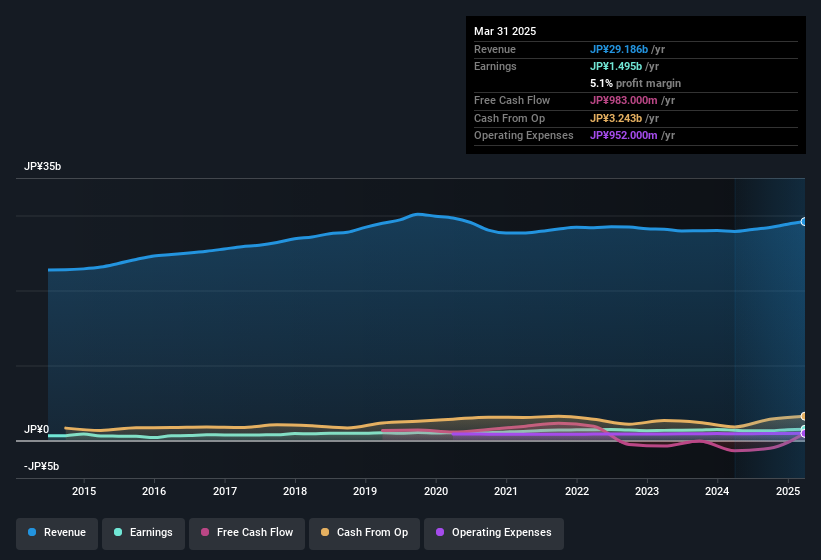821x560 pixels.
Task: Click the JP¥29.186b revenue value
Action: pos(619,49)
